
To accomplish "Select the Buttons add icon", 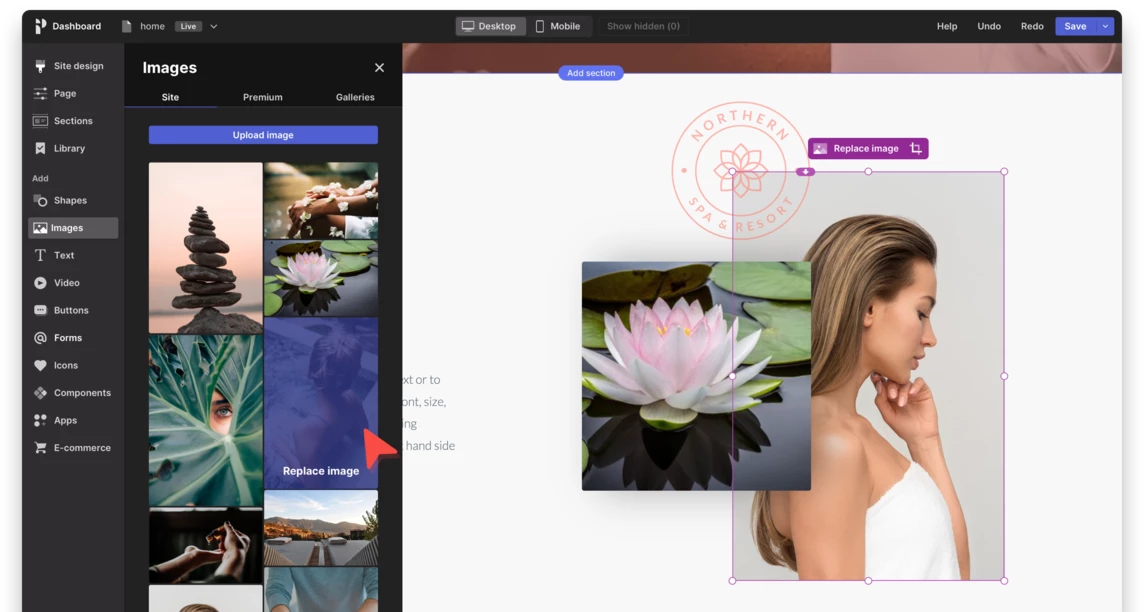I will pos(40,310).
